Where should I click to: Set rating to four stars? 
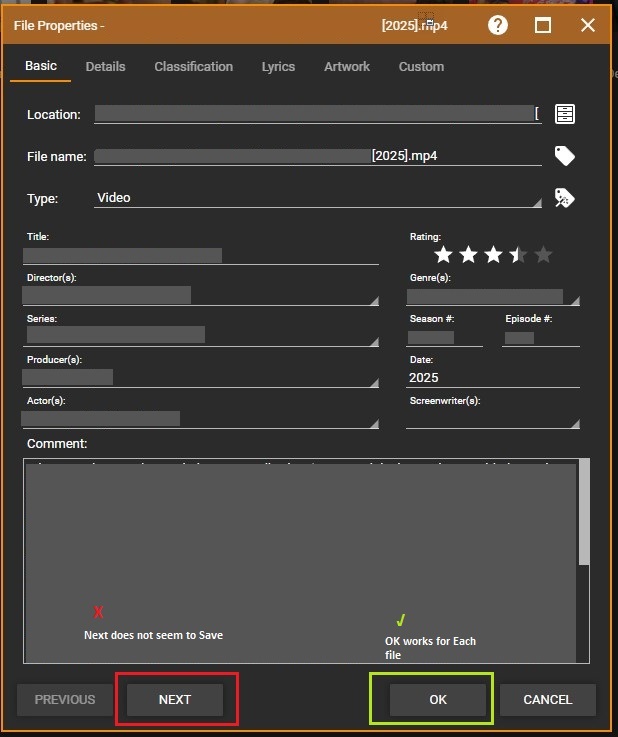tap(518, 255)
